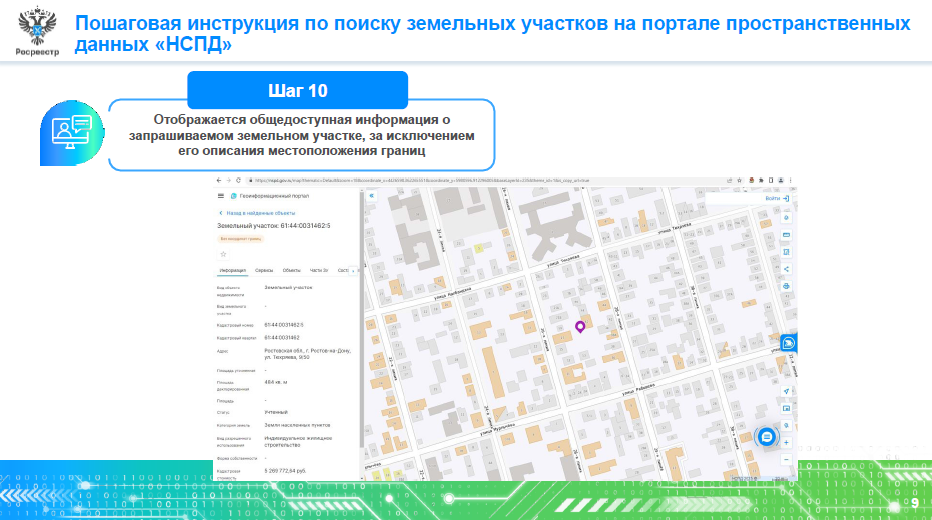This screenshot has height=520, width=932.
Task: Click the browser address bar URL
Action: pos(422,180)
